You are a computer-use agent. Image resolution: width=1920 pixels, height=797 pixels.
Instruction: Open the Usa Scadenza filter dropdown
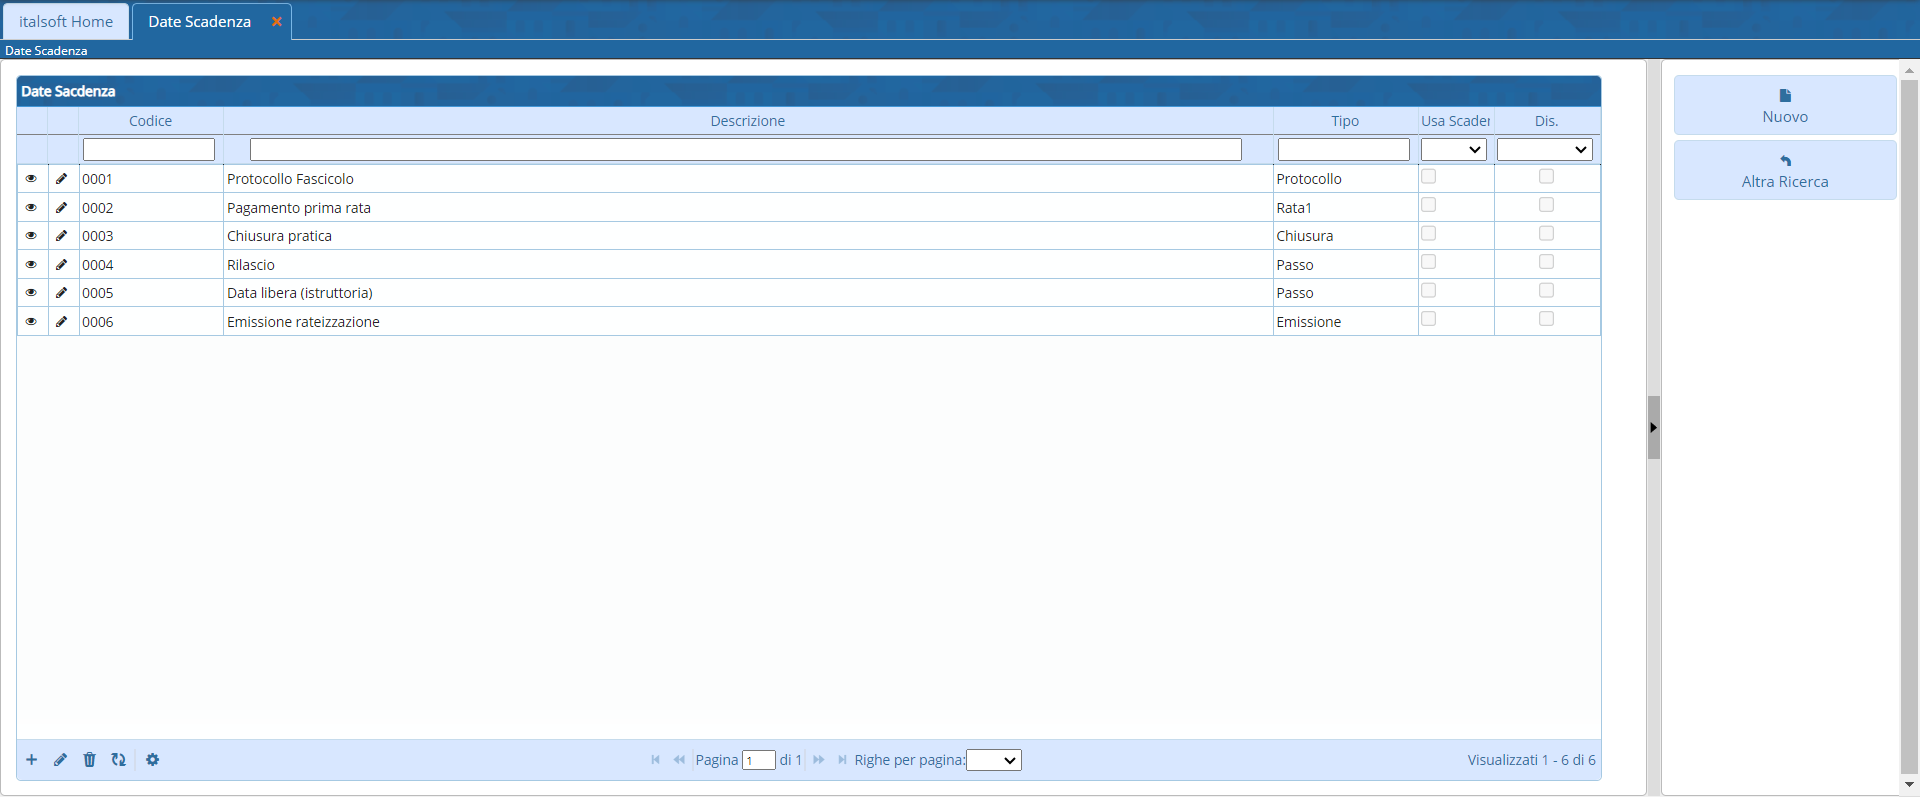tap(1453, 150)
